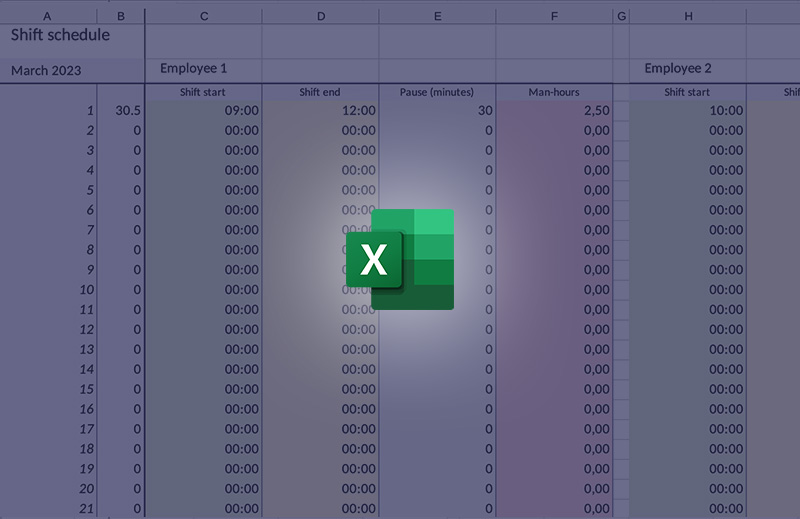
Task: Select shift end cell on day 20
Action: click(320, 488)
